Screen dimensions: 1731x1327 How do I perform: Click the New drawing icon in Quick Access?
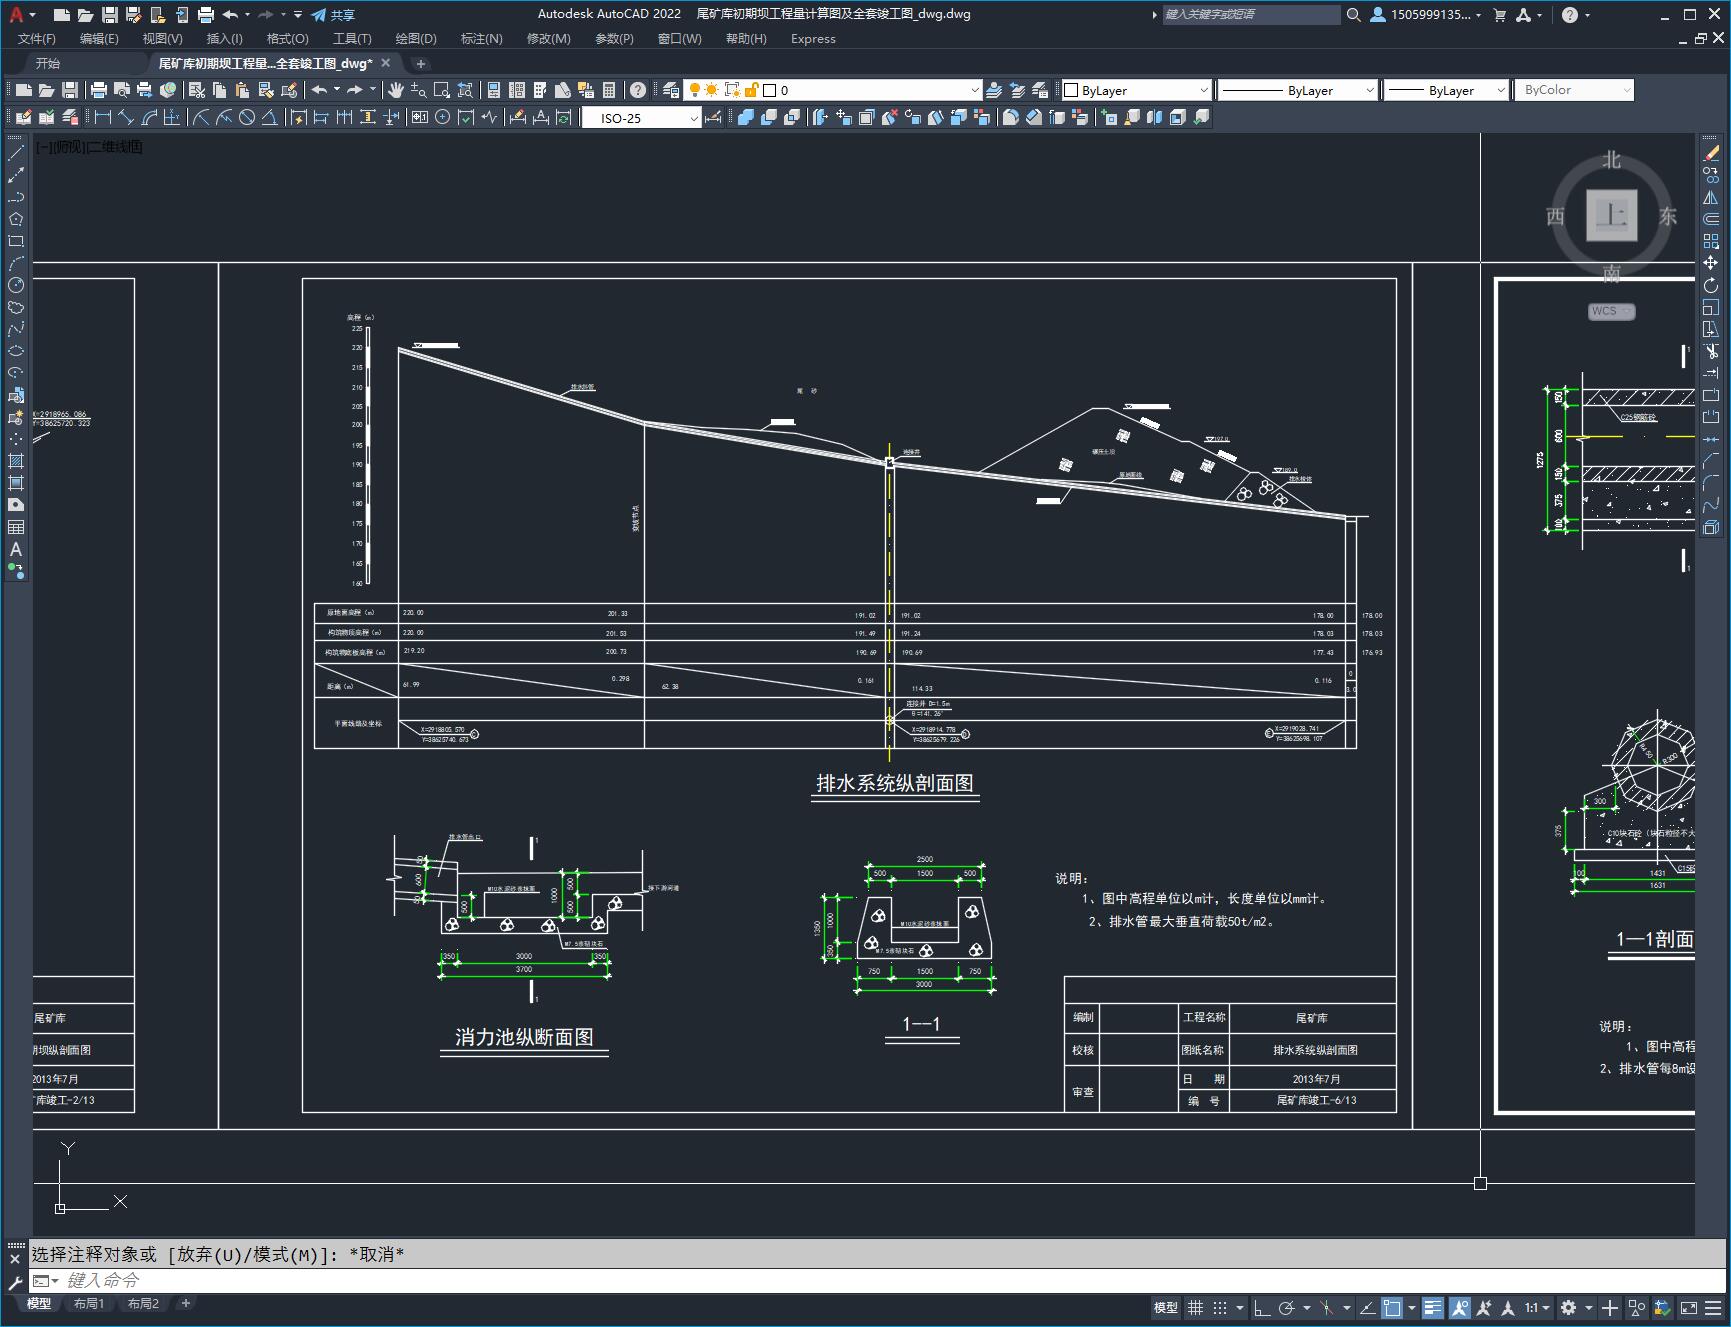coord(62,15)
